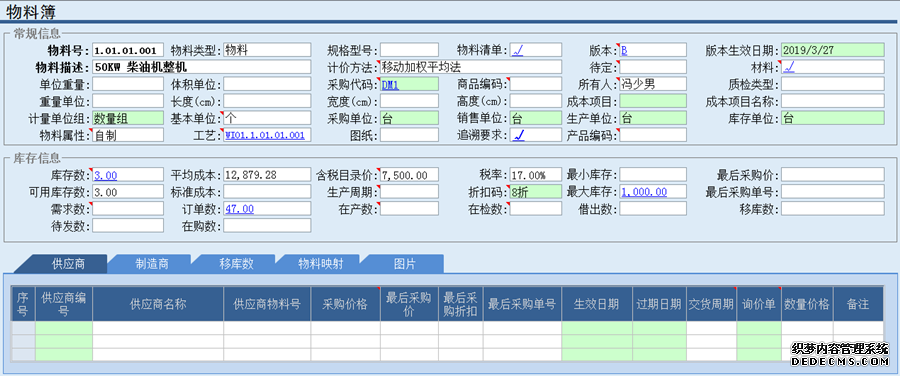Screen dimensions: 900x376
Task: Select the 供应商 tab
Action: [x=68, y=264]
